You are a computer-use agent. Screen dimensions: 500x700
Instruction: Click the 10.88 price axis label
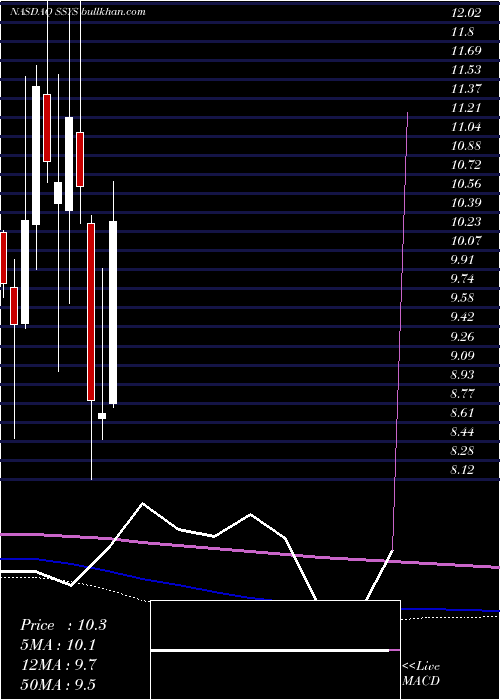click(x=466, y=146)
